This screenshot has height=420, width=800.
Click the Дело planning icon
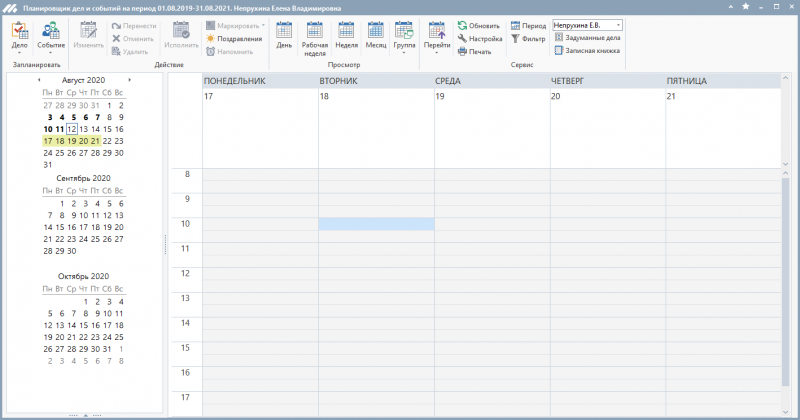click(x=19, y=31)
